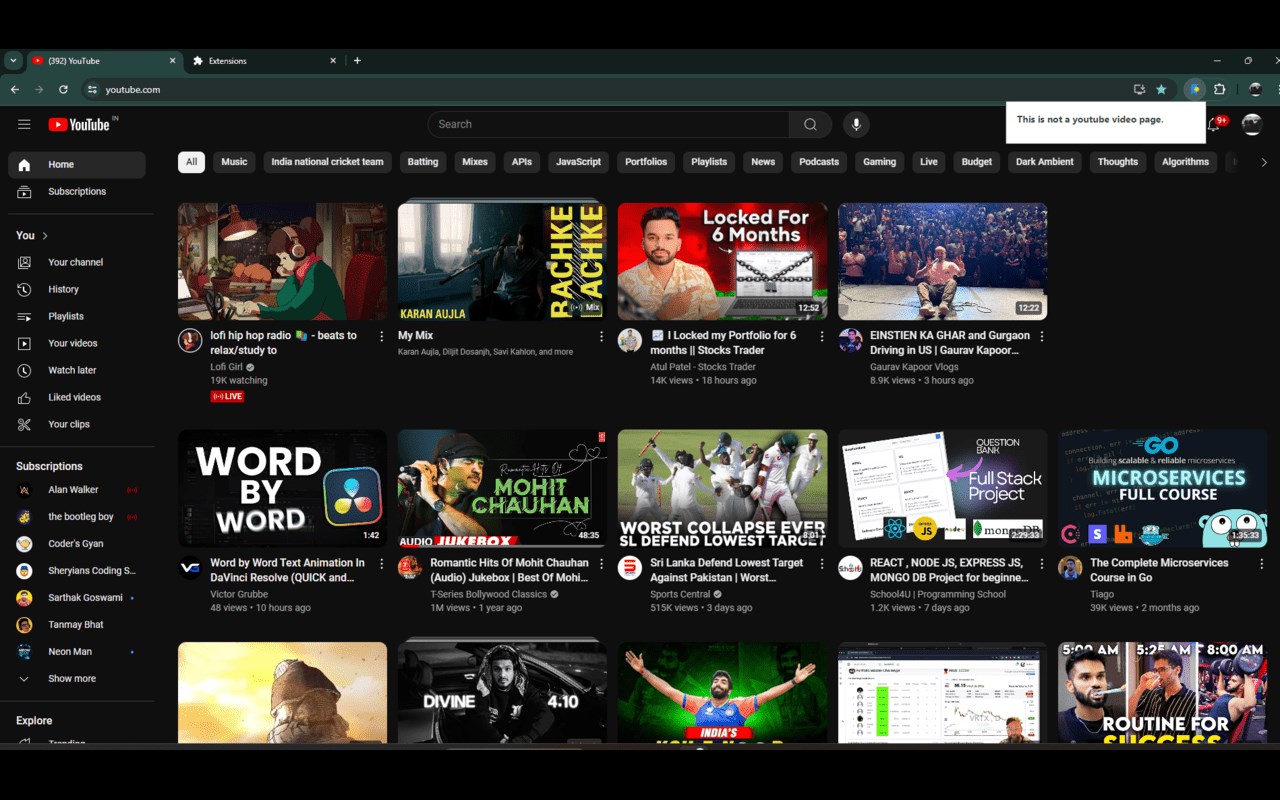Open a new browser tab
Screen dimensions: 1280x800
tap(357, 61)
